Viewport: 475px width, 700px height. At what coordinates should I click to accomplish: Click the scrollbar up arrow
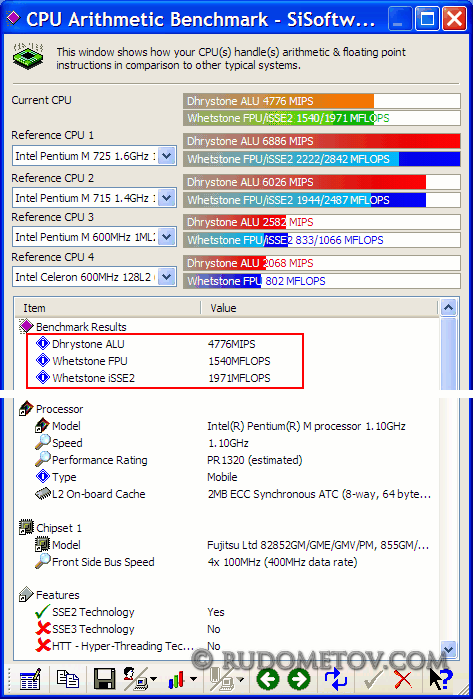coord(448,308)
